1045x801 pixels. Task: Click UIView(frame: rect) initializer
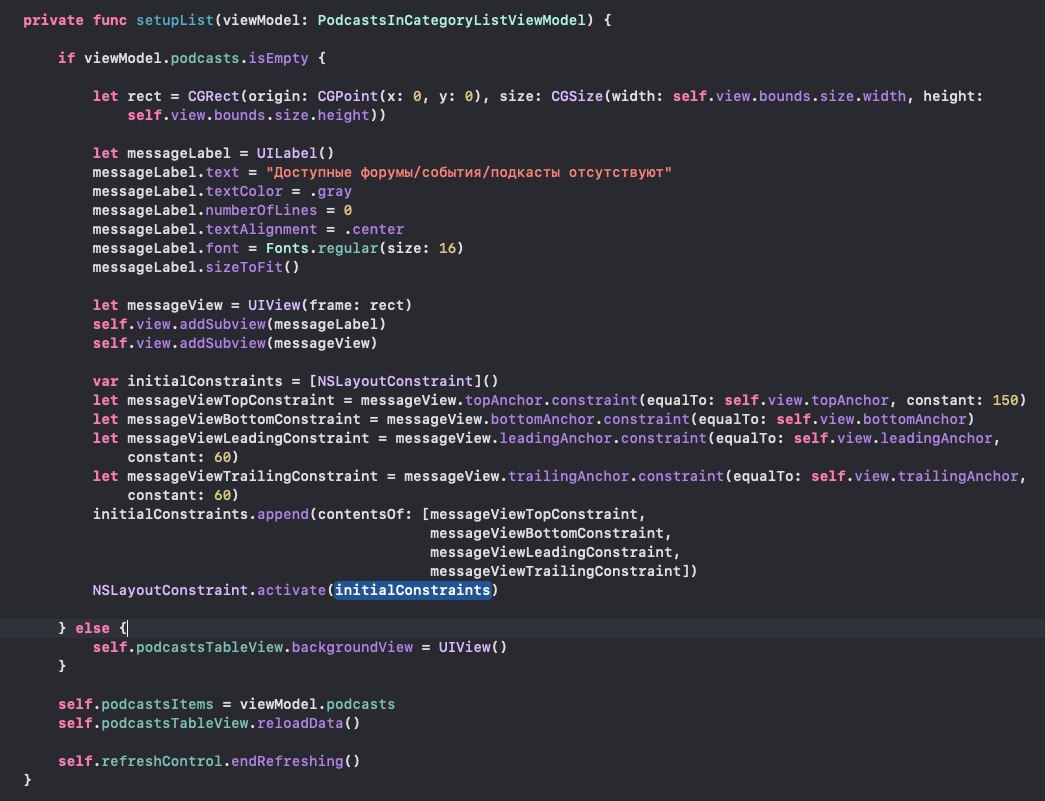pyautogui.click(x=330, y=305)
